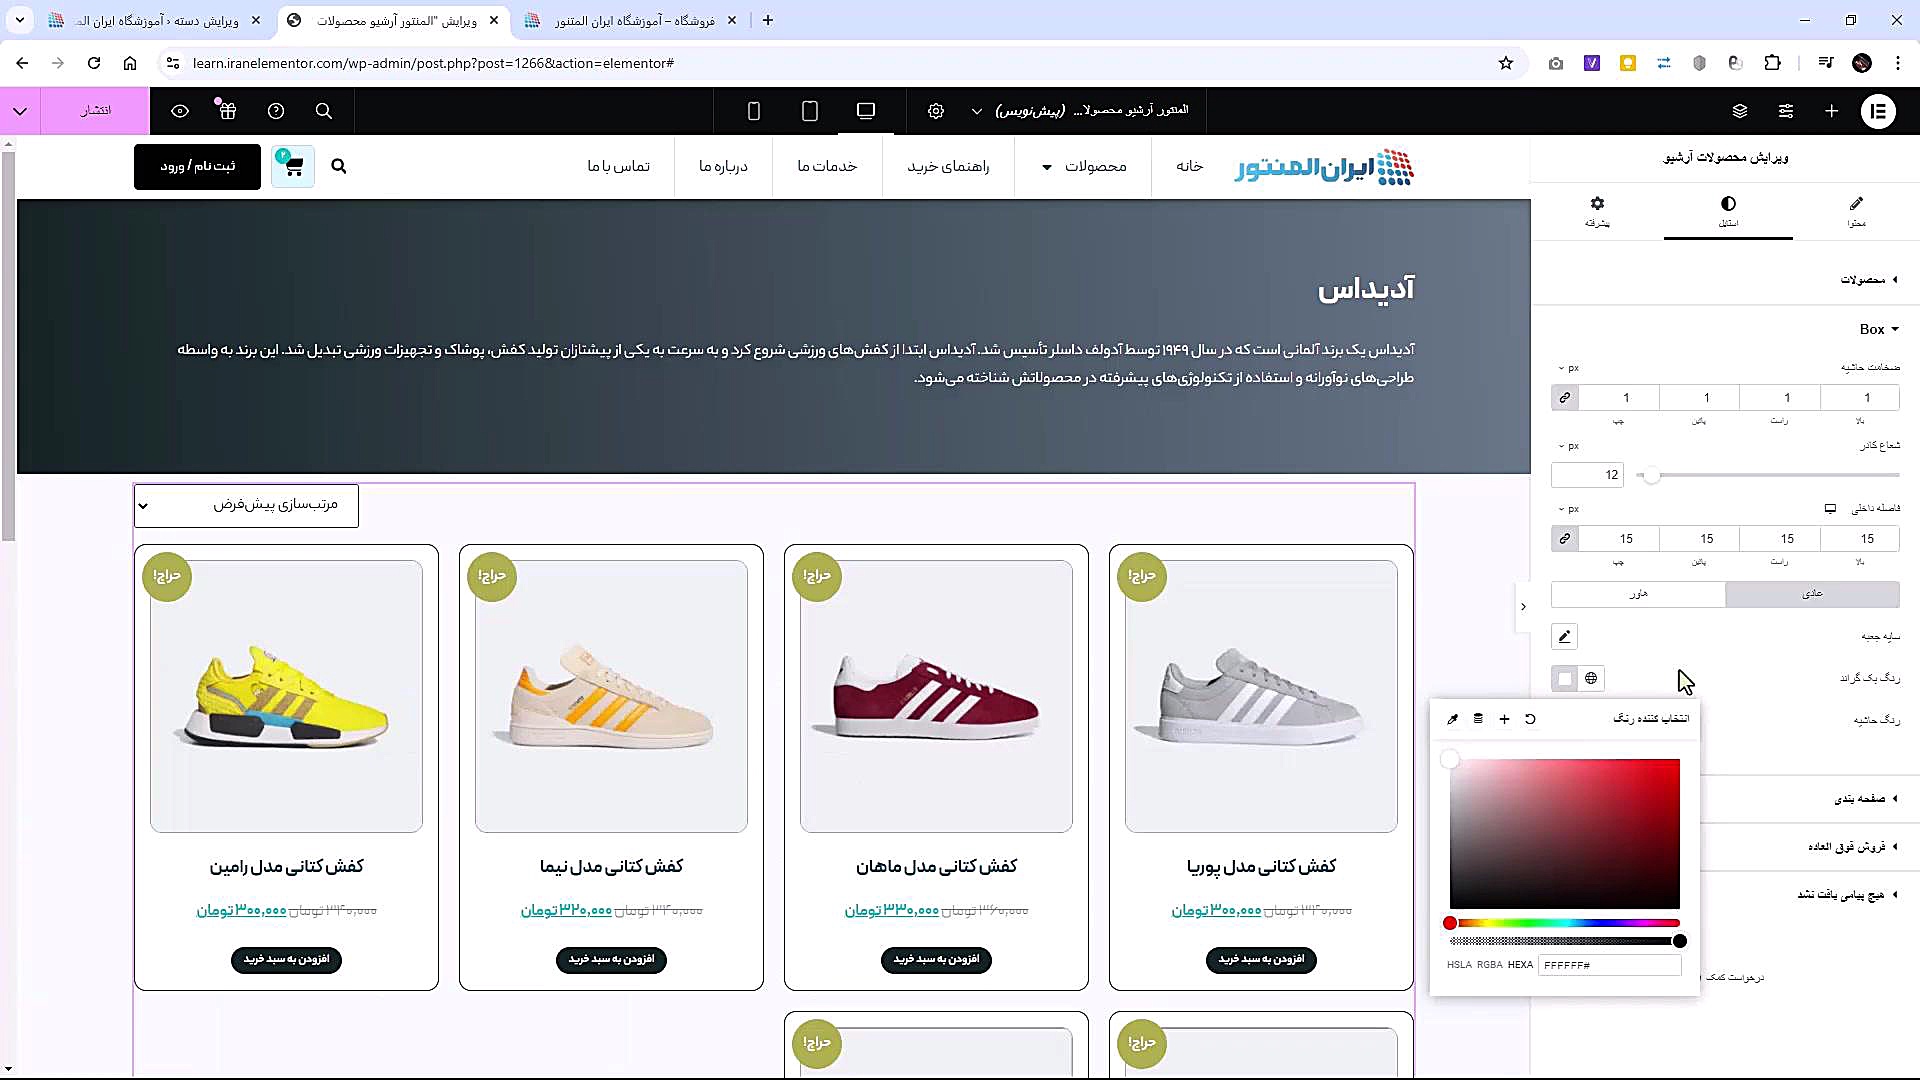The image size is (1920, 1080).
Task: Pick a color with the eyedropper
Action: coord(1453,719)
